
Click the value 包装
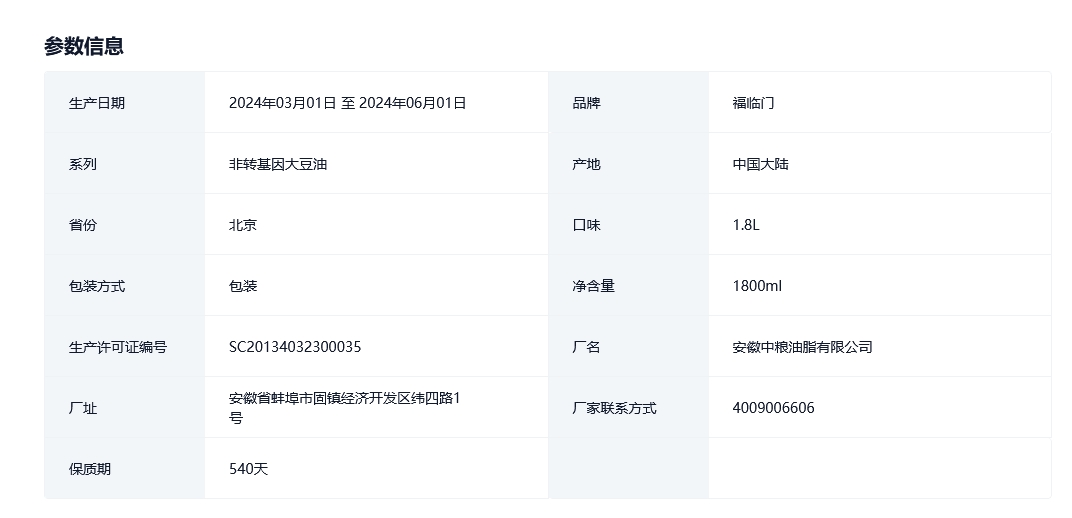[x=243, y=286]
